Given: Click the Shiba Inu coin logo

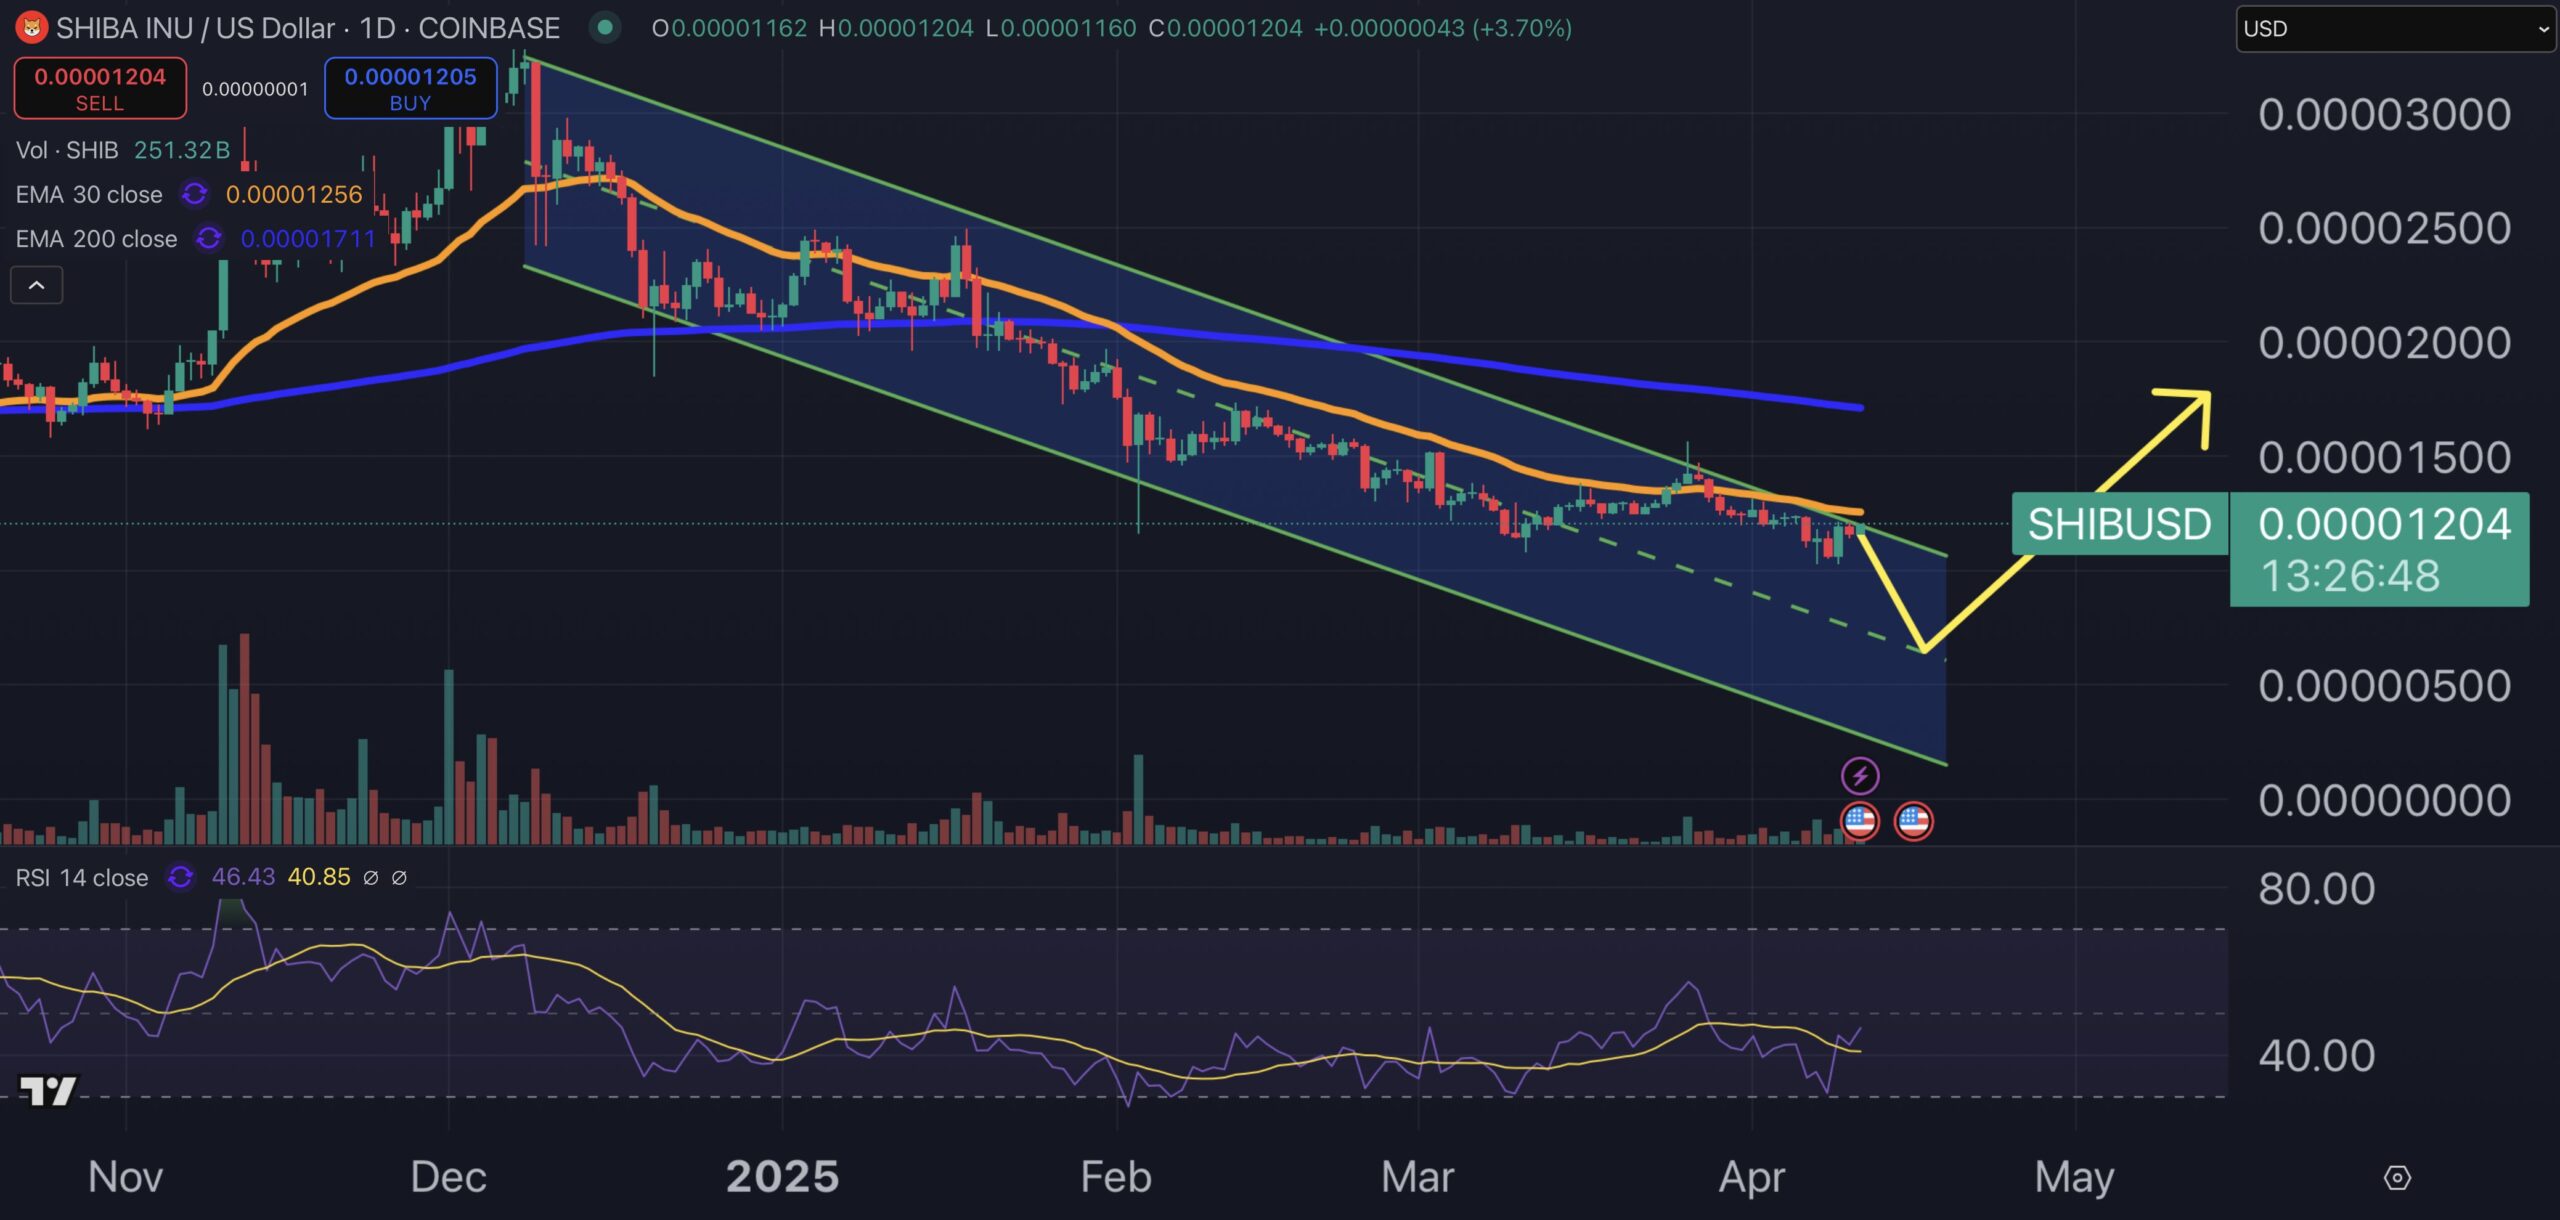Looking at the screenshot, I should 31,28.
